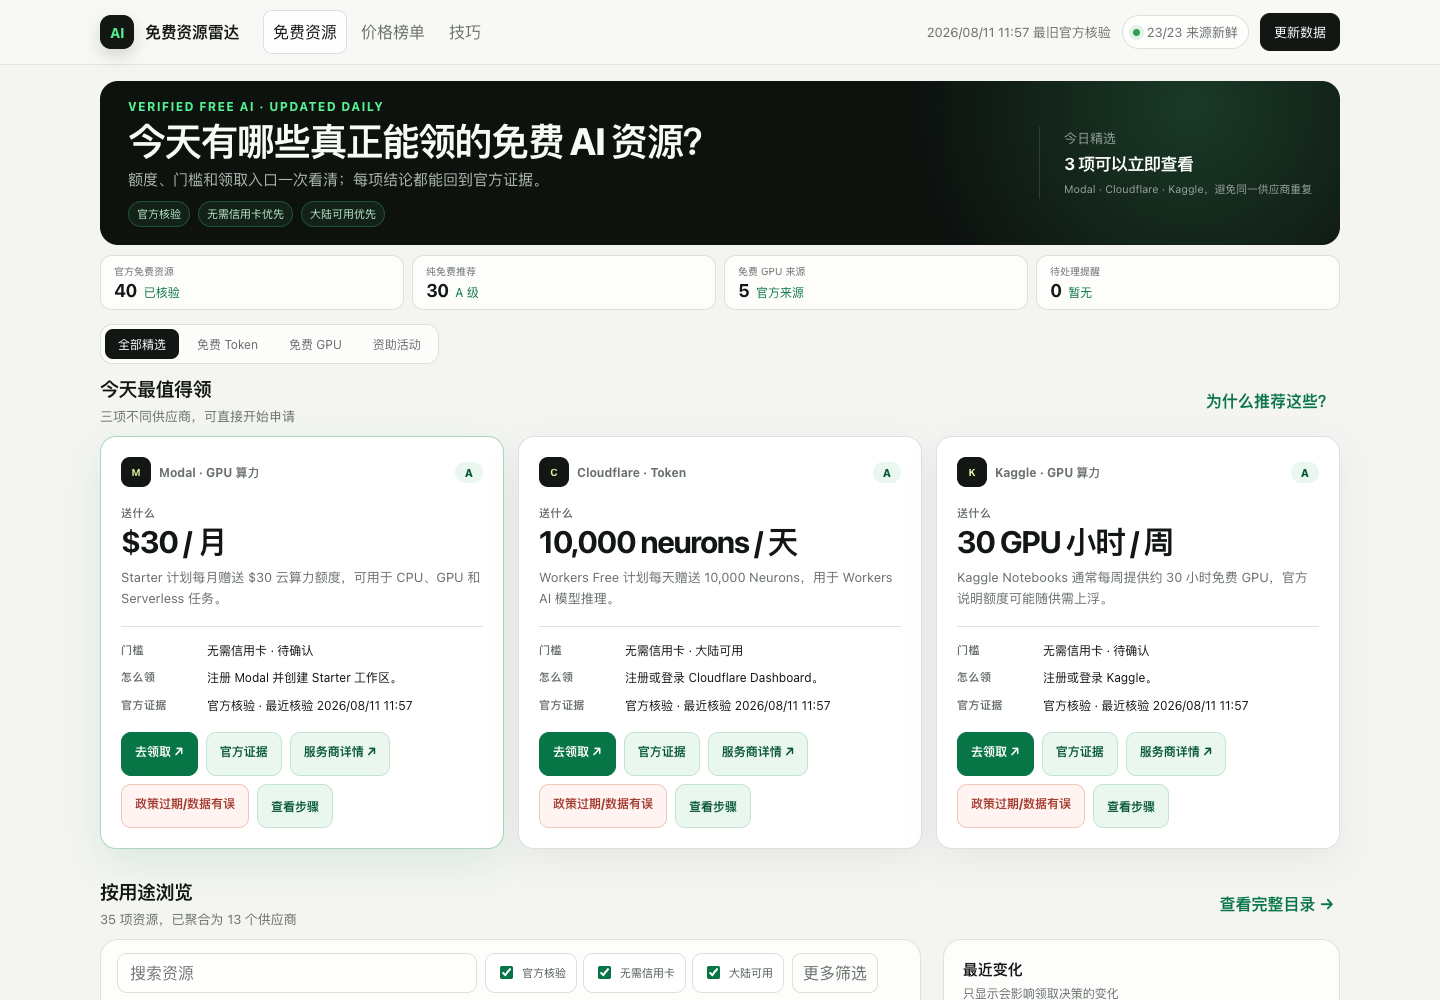Click the "Kaggle · GPU 算力" card title
Viewport: 1440px width, 1000px height.
tap(1047, 473)
